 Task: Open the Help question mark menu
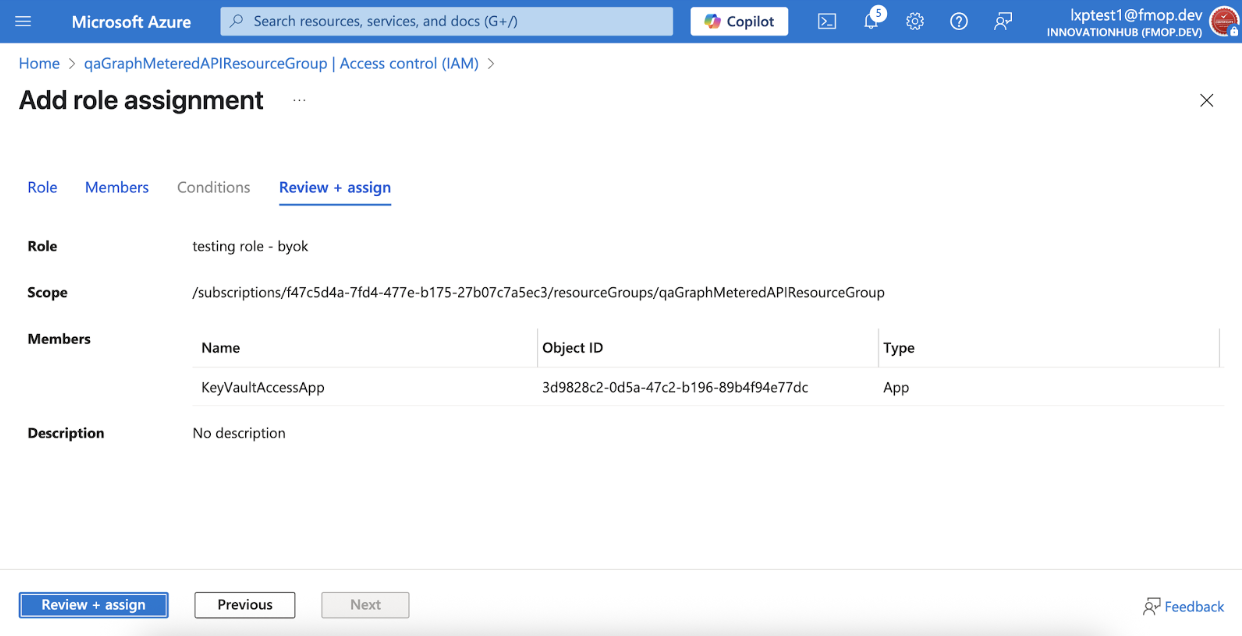click(959, 21)
